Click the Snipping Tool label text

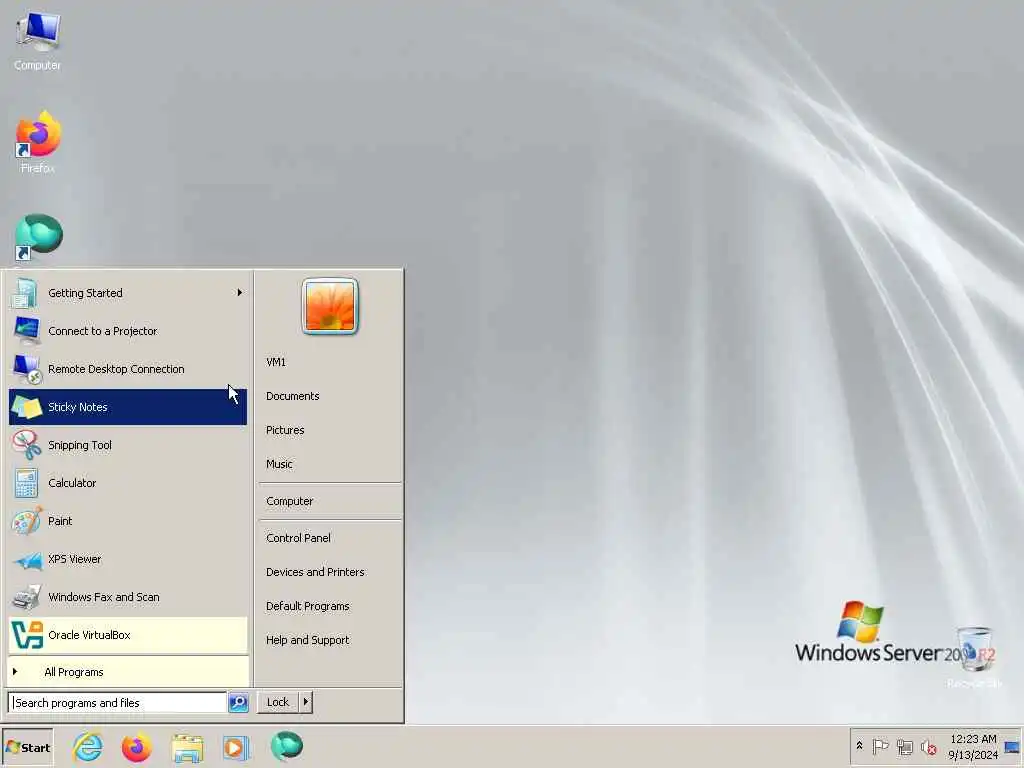(80, 445)
